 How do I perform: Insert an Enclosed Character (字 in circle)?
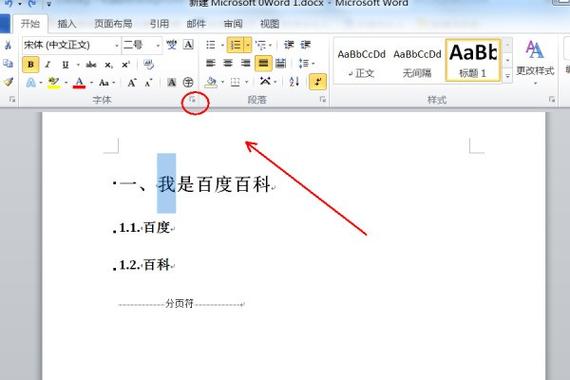[188, 82]
